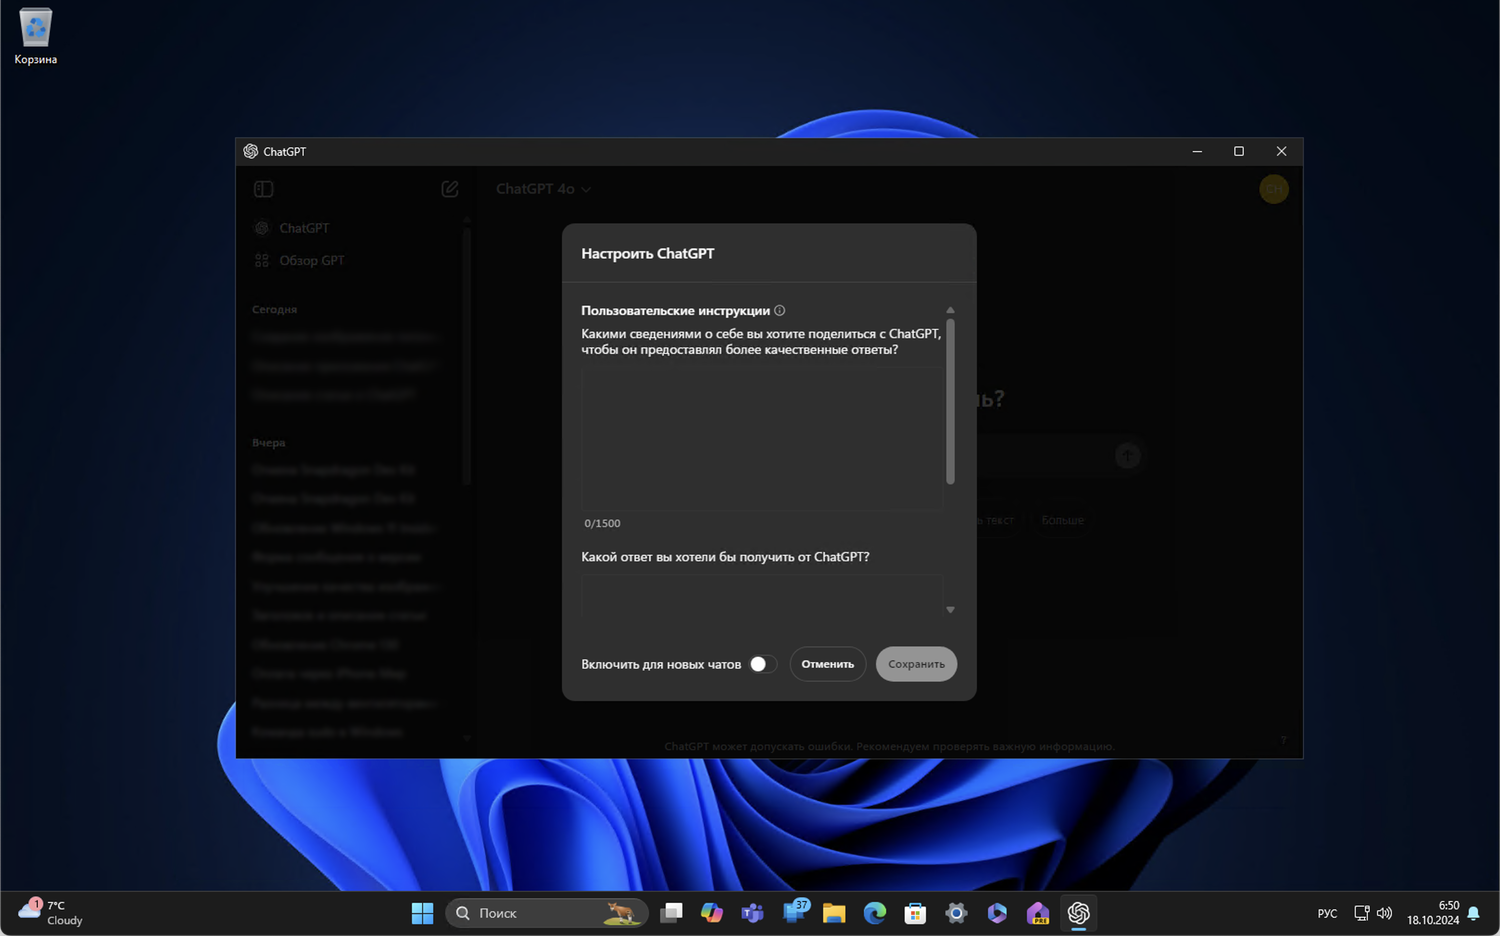Image resolution: width=1500 pixels, height=936 pixels.
Task: Click the dialog's vertical scrollbar thumb
Action: pyautogui.click(x=950, y=401)
